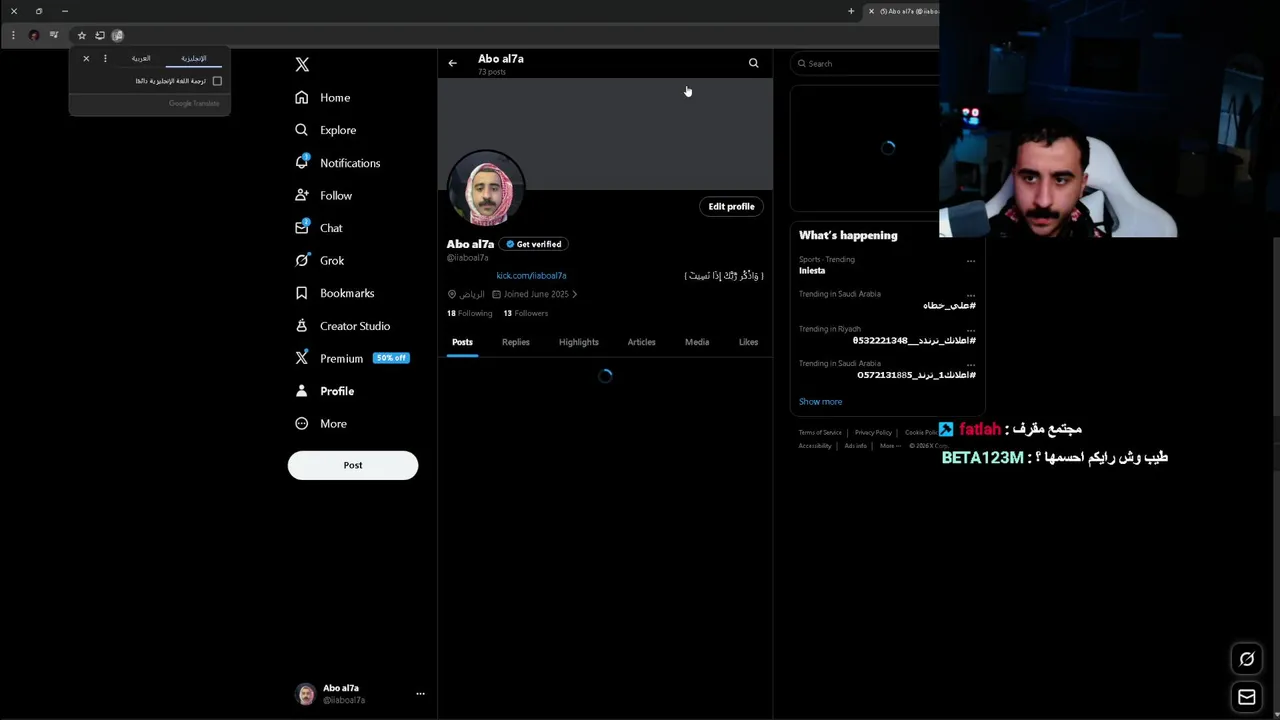Image resolution: width=1280 pixels, height=720 pixels.
Task: Bookmark this page with the star icon
Action: 82,35
